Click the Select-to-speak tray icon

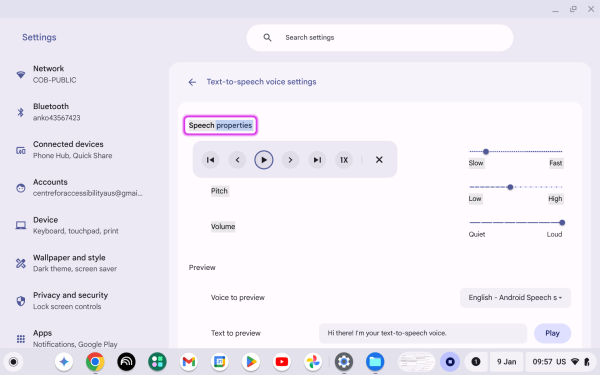tap(450, 362)
